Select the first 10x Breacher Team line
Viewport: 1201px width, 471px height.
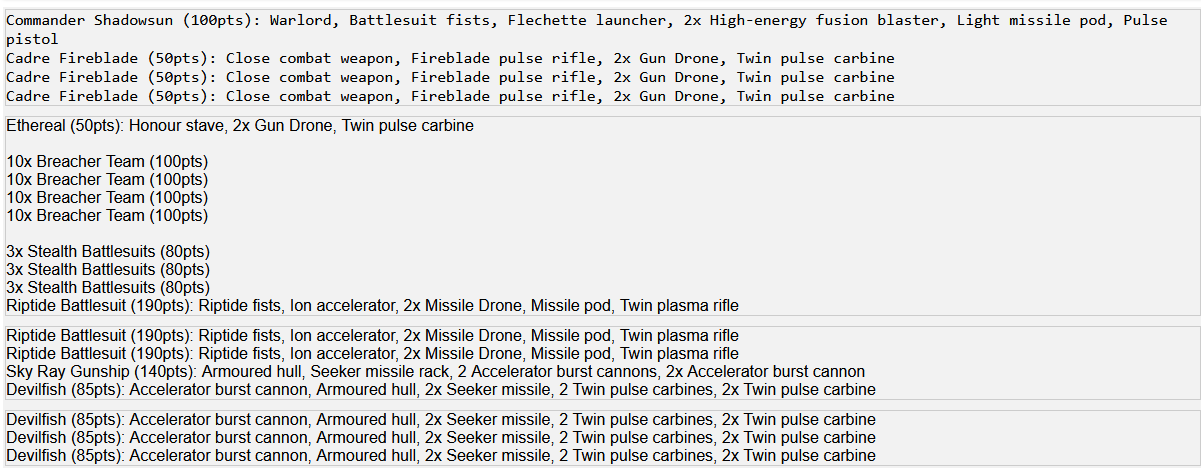pos(107,162)
